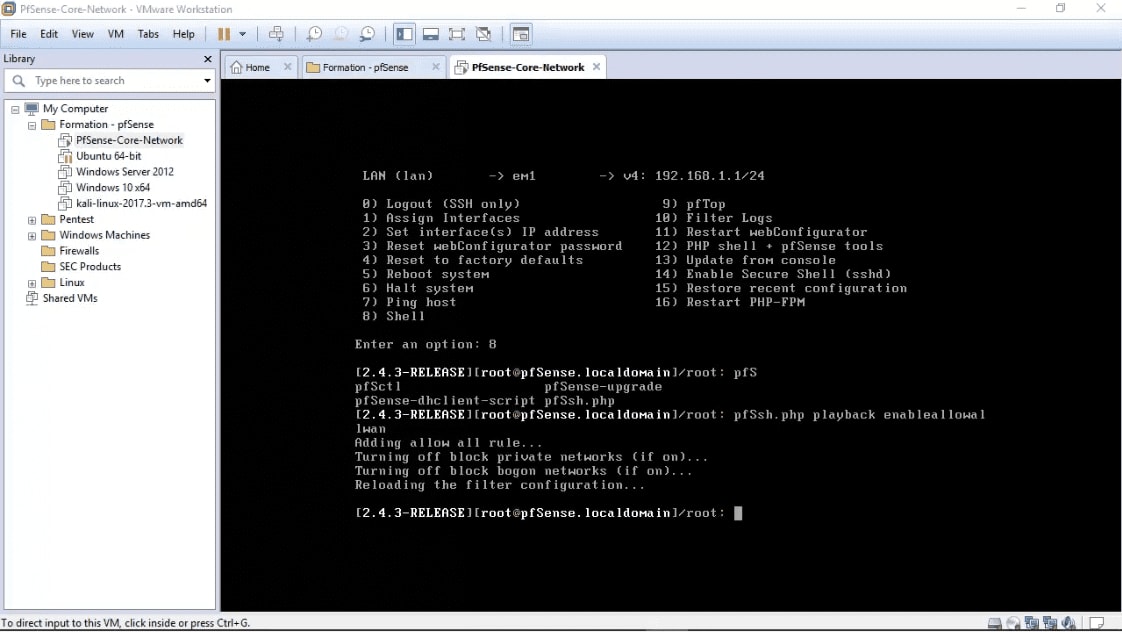Click the second network adapter status icon

point(1050,623)
